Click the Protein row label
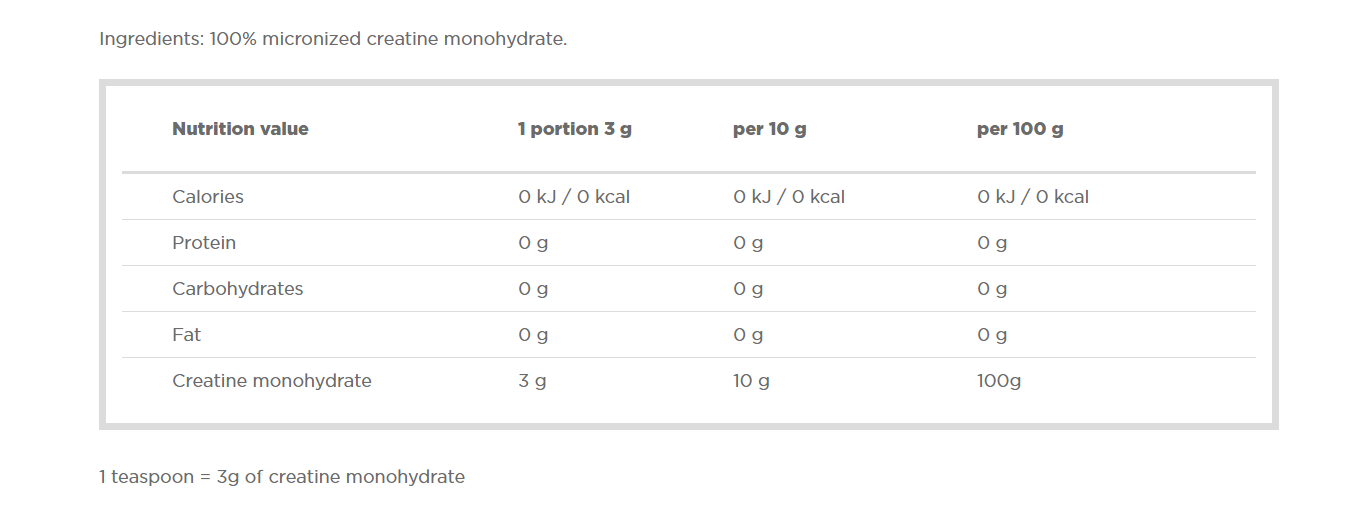 204,243
